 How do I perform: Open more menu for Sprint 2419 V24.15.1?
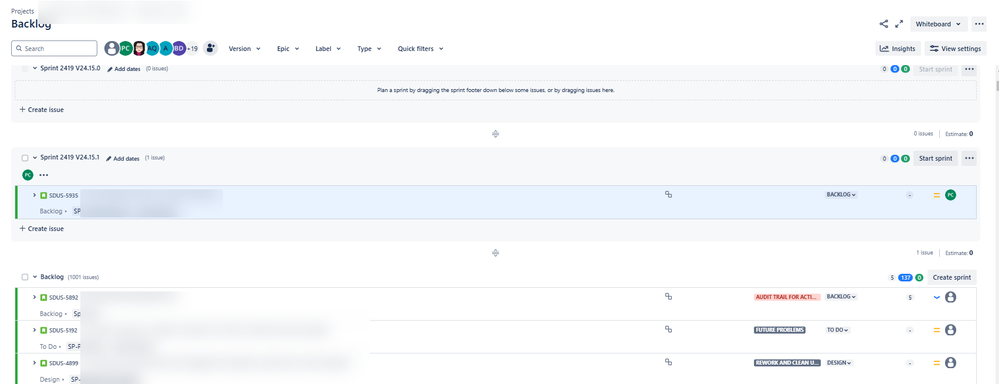pos(969,158)
